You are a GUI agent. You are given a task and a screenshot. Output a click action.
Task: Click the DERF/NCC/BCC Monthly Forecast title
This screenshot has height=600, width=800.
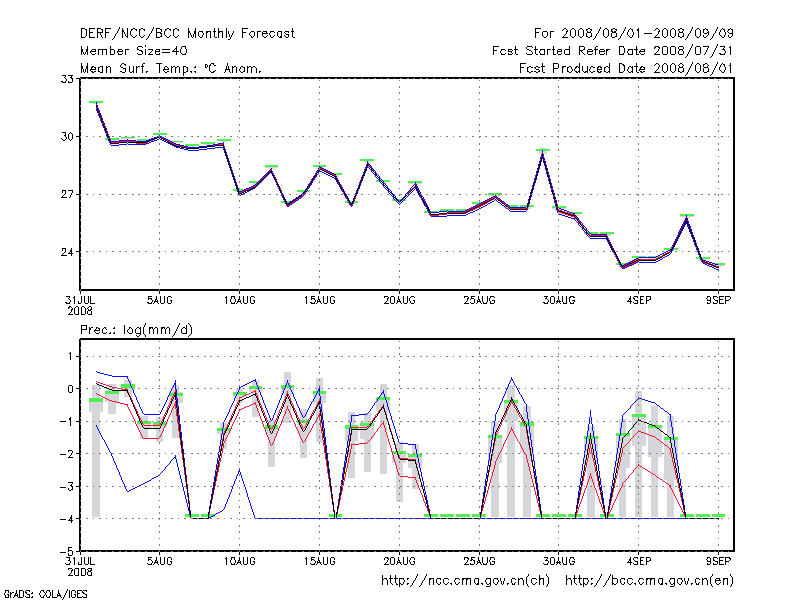[x=187, y=33]
